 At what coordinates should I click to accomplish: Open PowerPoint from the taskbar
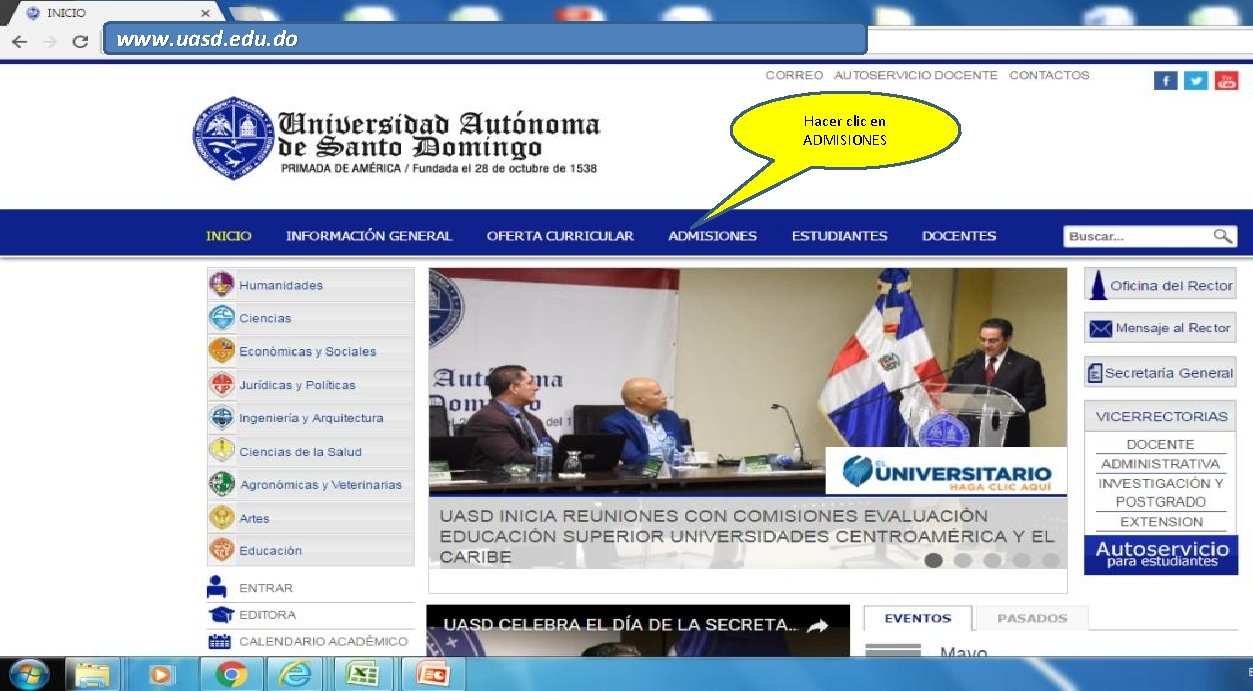coord(434,675)
